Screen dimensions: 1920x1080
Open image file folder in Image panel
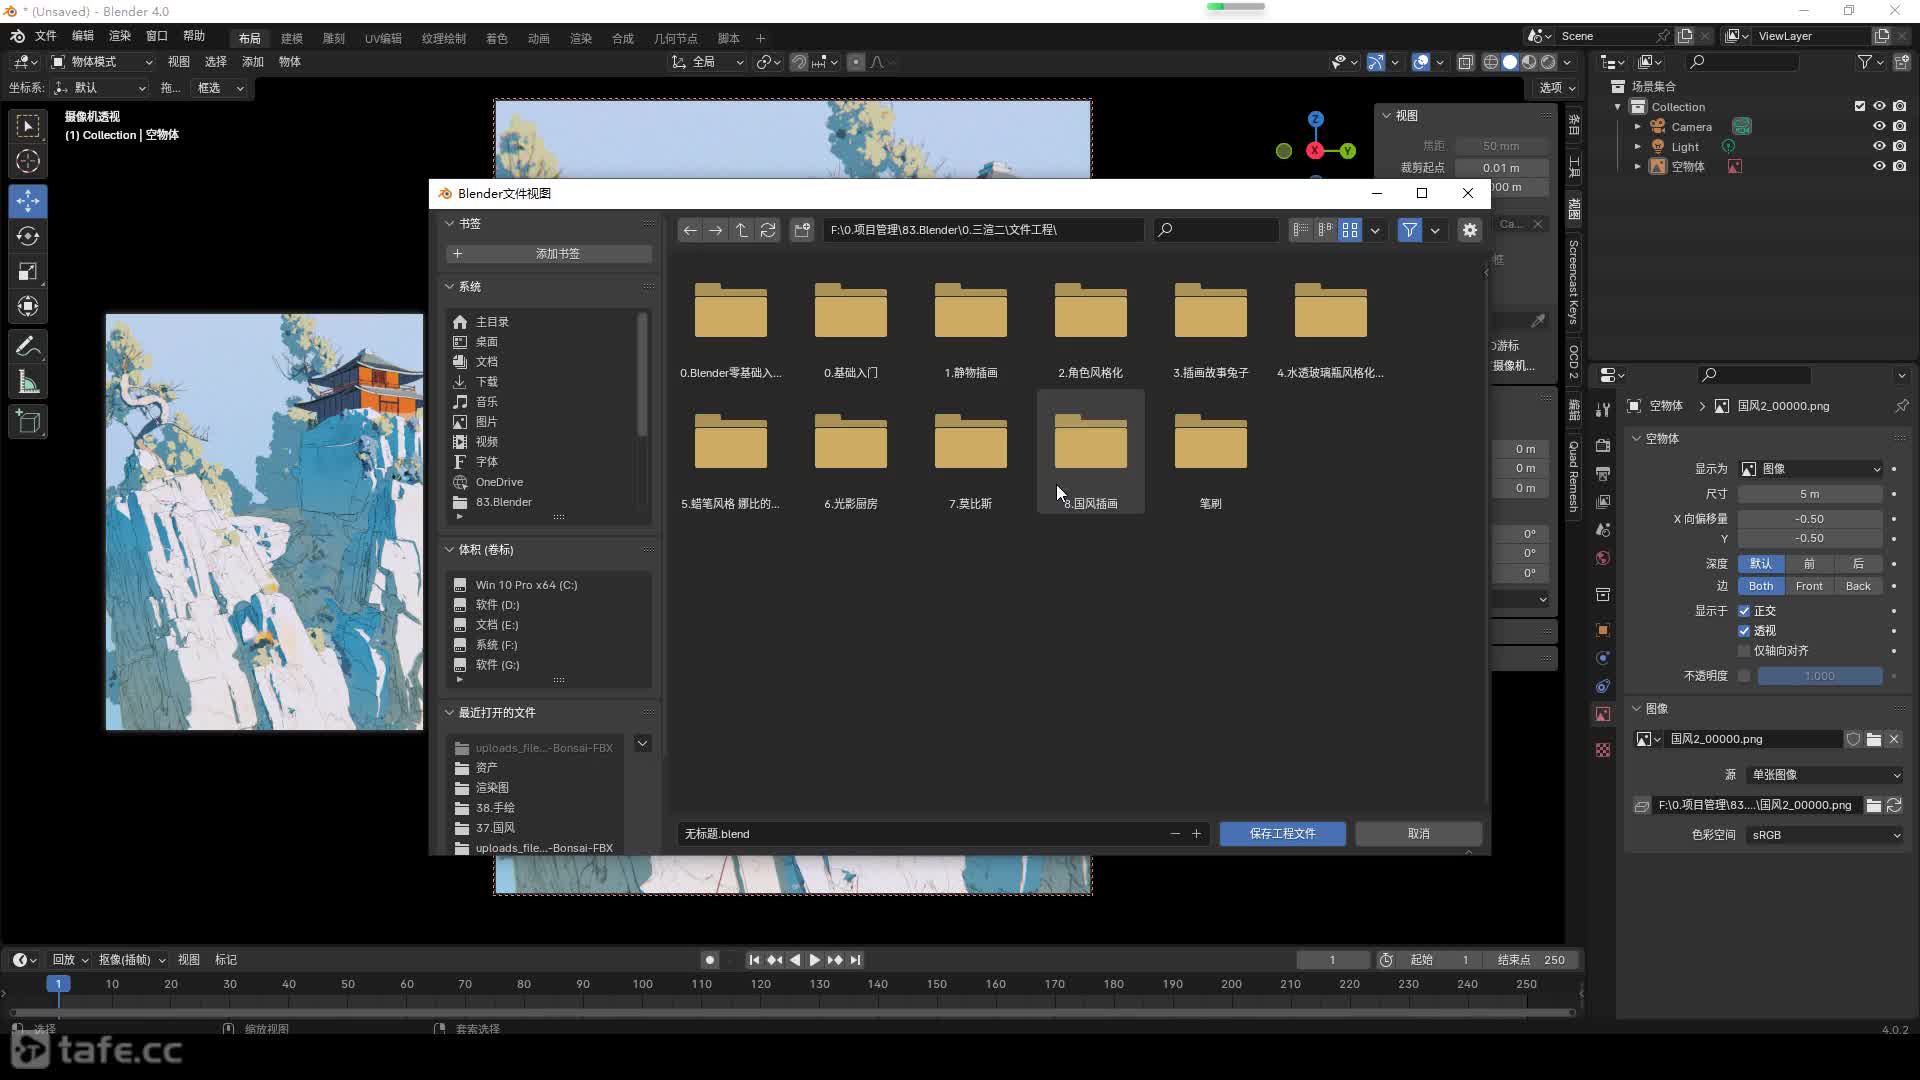[x=1874, y=739]
